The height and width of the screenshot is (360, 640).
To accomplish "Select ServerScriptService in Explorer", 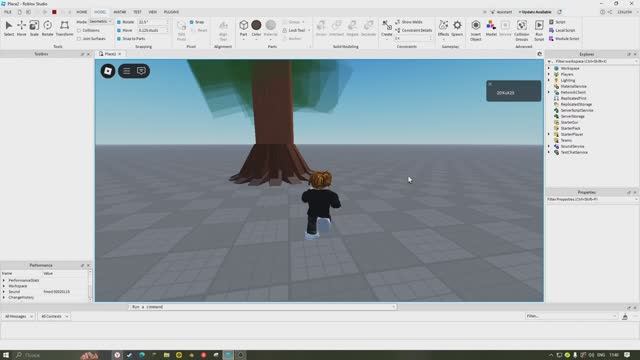I will [577, 110].
